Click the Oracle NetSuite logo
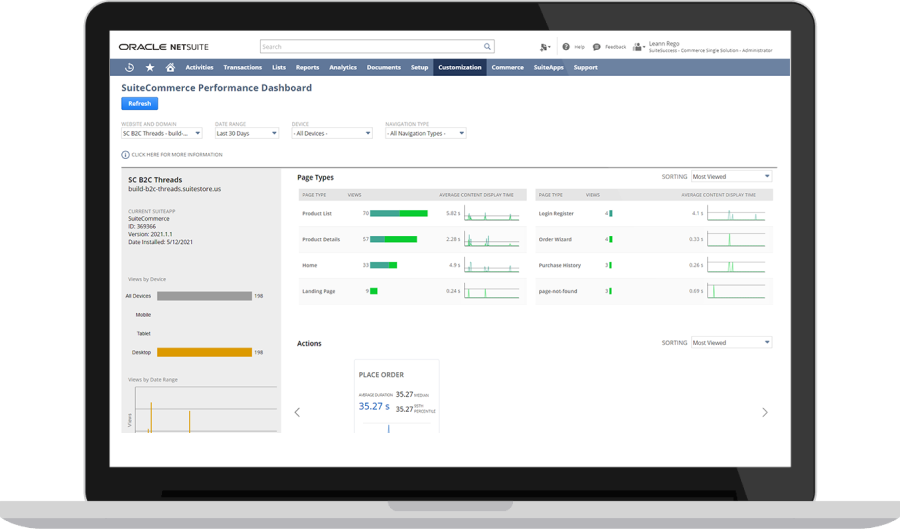 (x=164, y=47)
